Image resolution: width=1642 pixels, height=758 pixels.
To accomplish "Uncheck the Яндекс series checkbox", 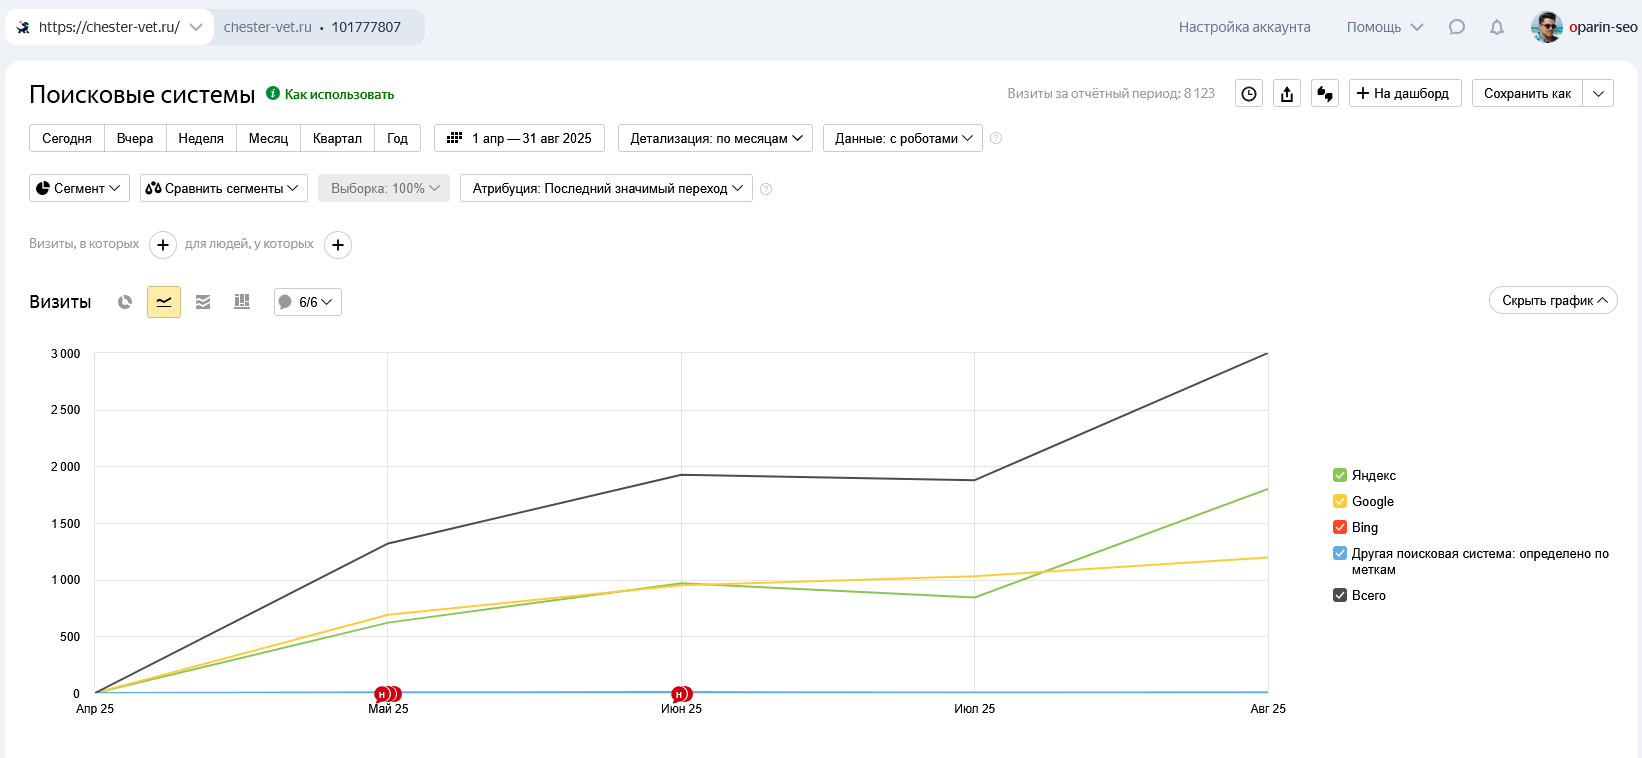I will (1340, 475).
